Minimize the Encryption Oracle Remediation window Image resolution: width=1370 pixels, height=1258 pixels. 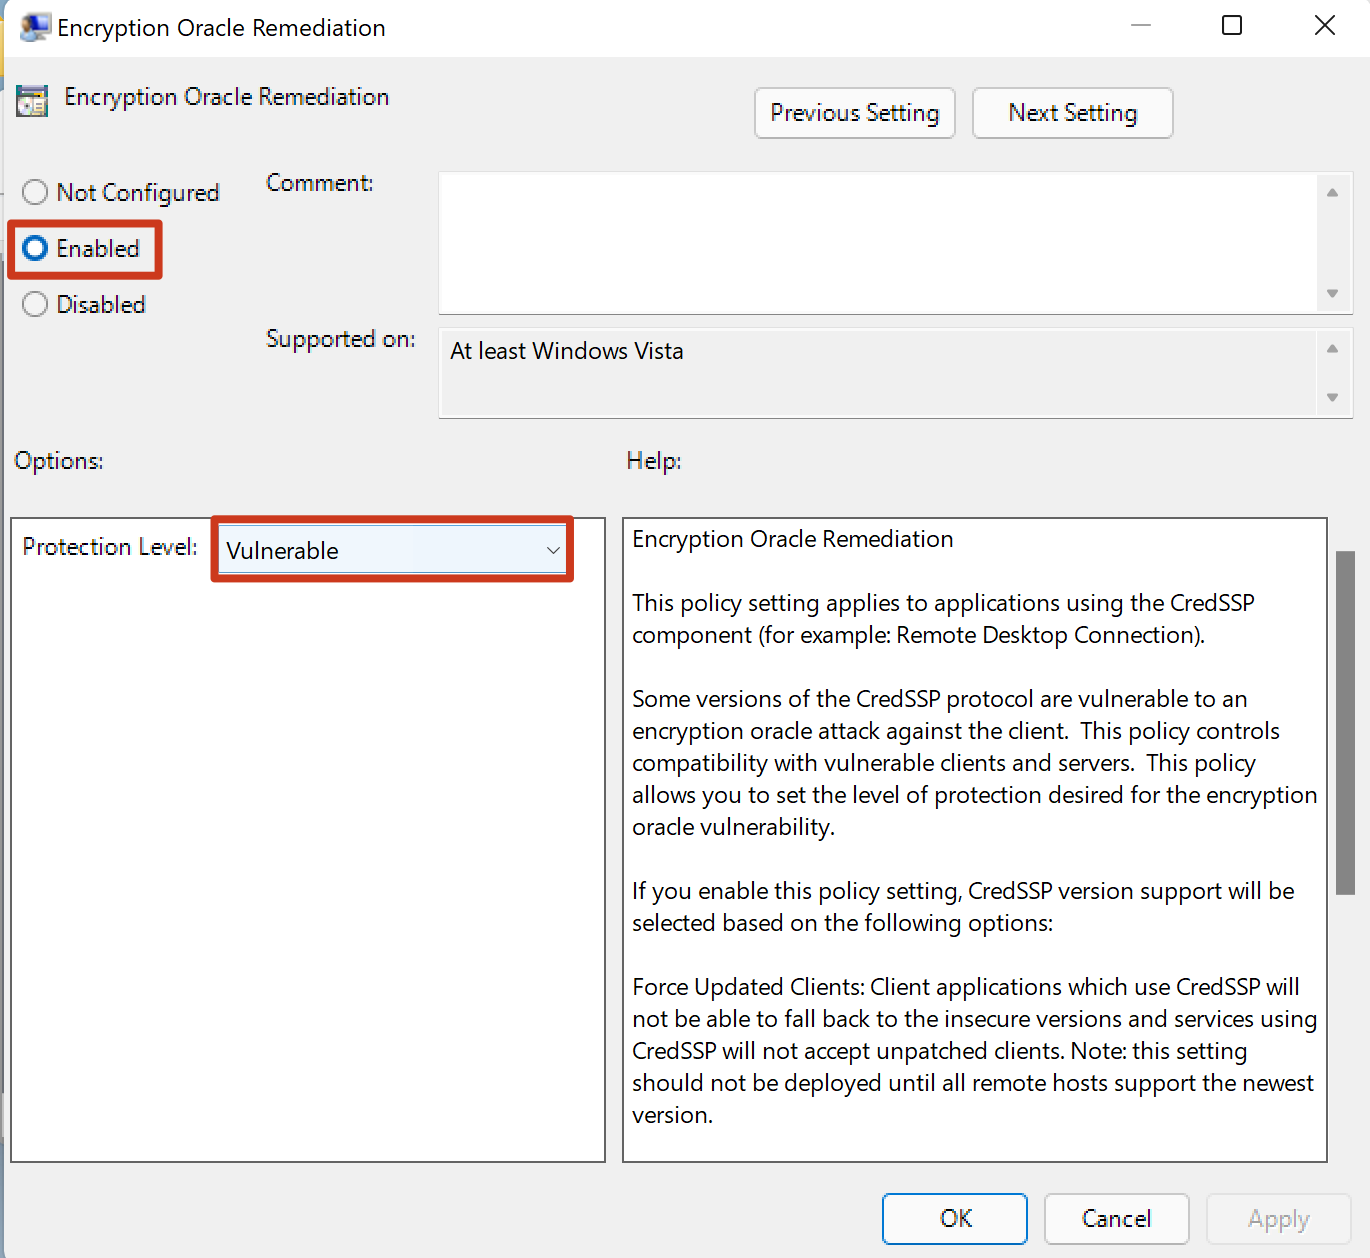click(x=1141, y=25)
